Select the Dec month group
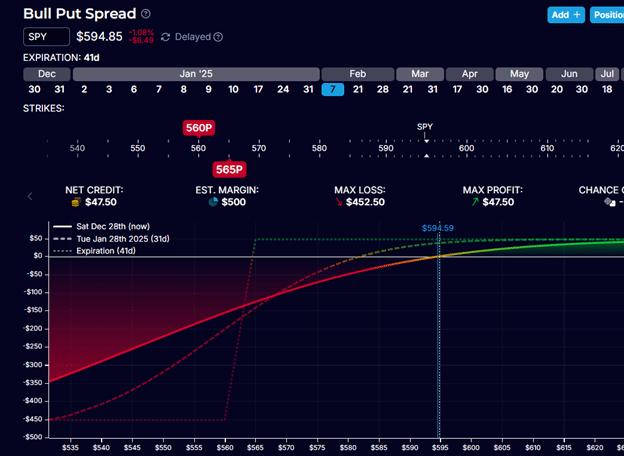 [47, 74]
